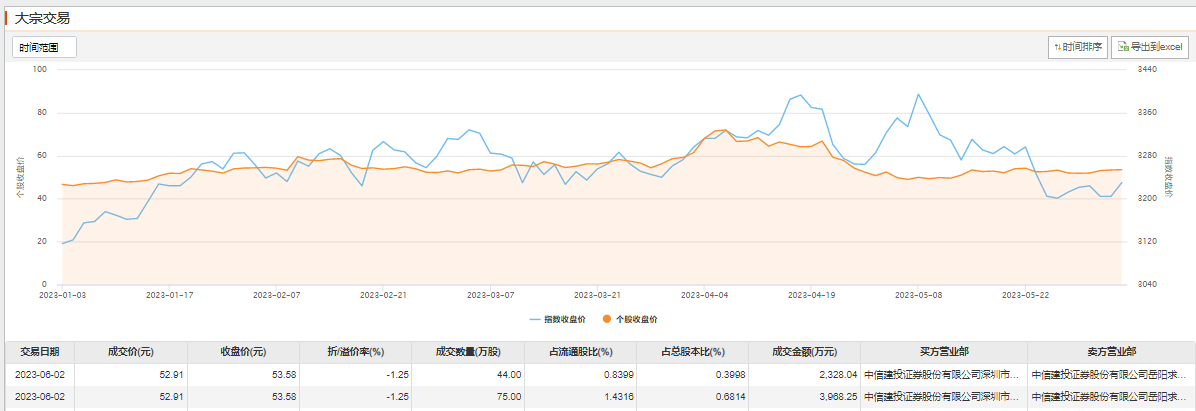Viewport: 1196px width, 411px height.
Task: Click the 大宗交易 section title
Action: (42, 18)
